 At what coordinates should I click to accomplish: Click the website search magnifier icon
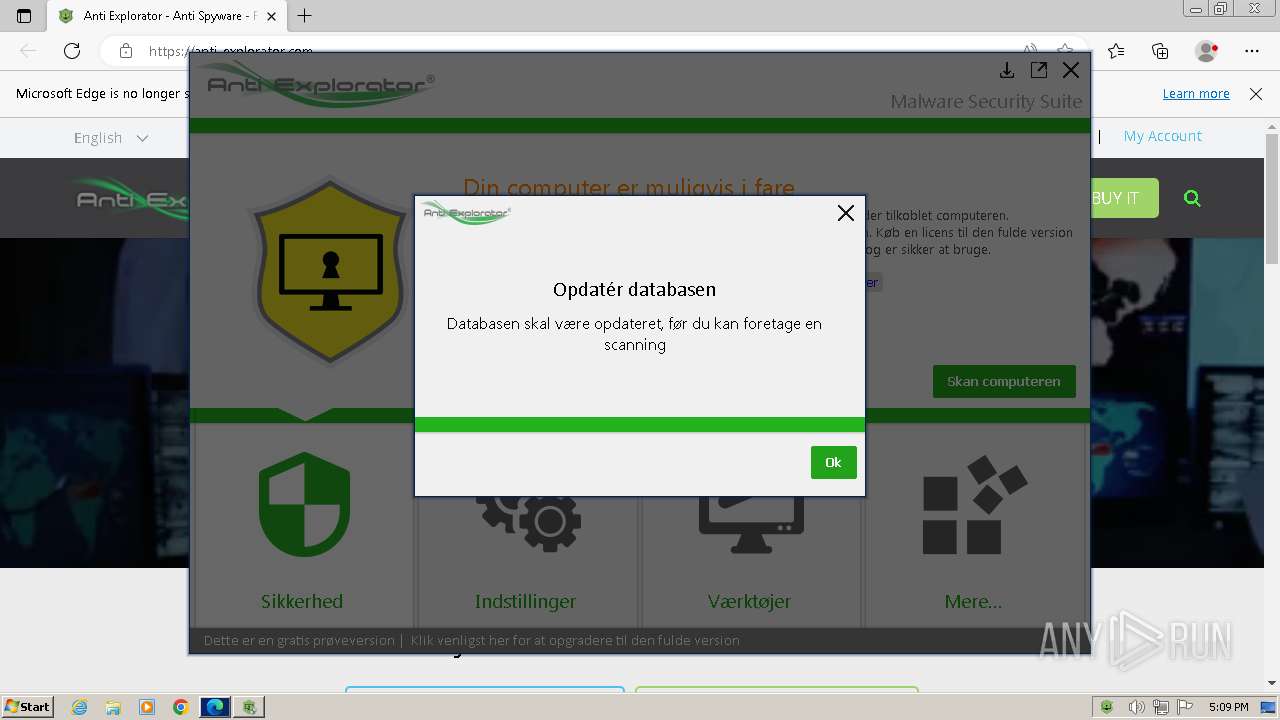1192,198
